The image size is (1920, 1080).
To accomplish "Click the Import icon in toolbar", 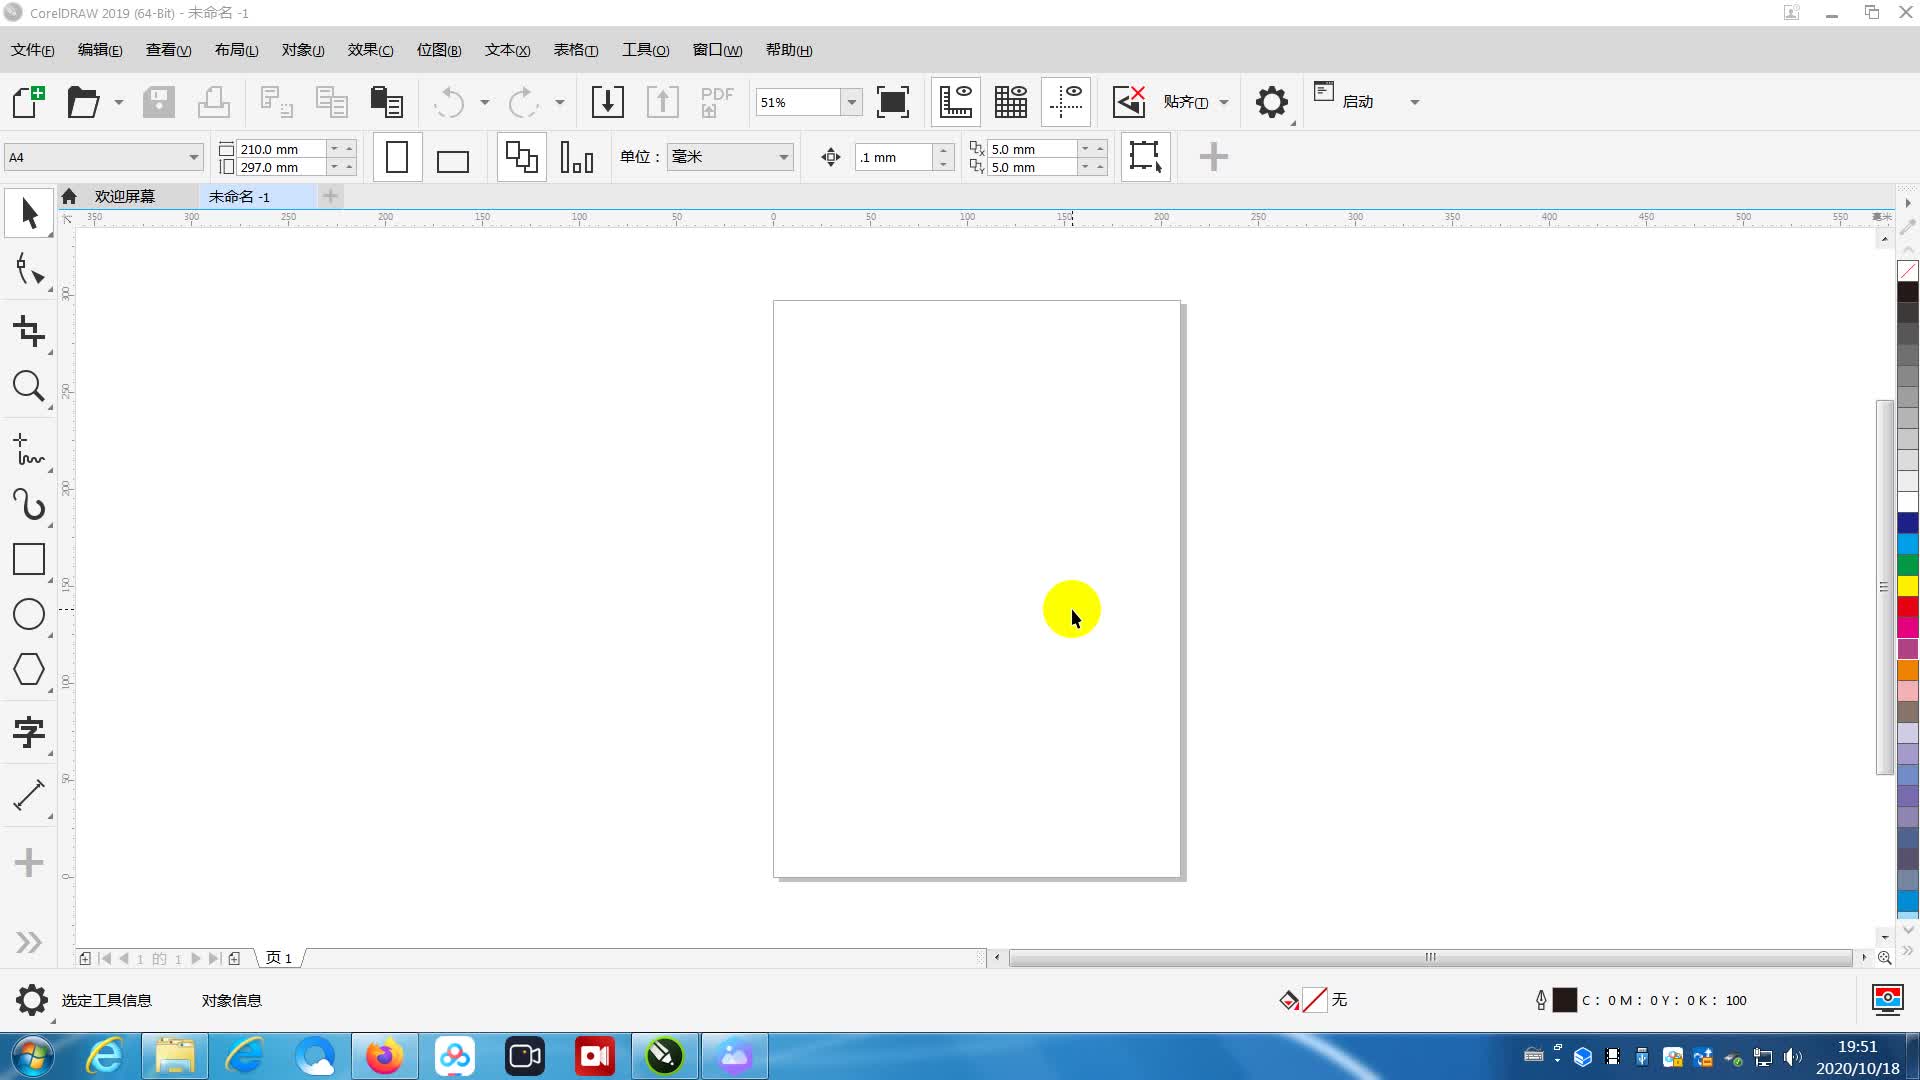I will [607, 102].
